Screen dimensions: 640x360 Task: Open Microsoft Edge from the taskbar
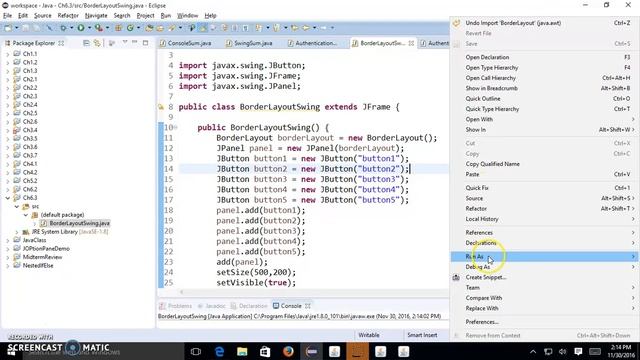point(219,351)
